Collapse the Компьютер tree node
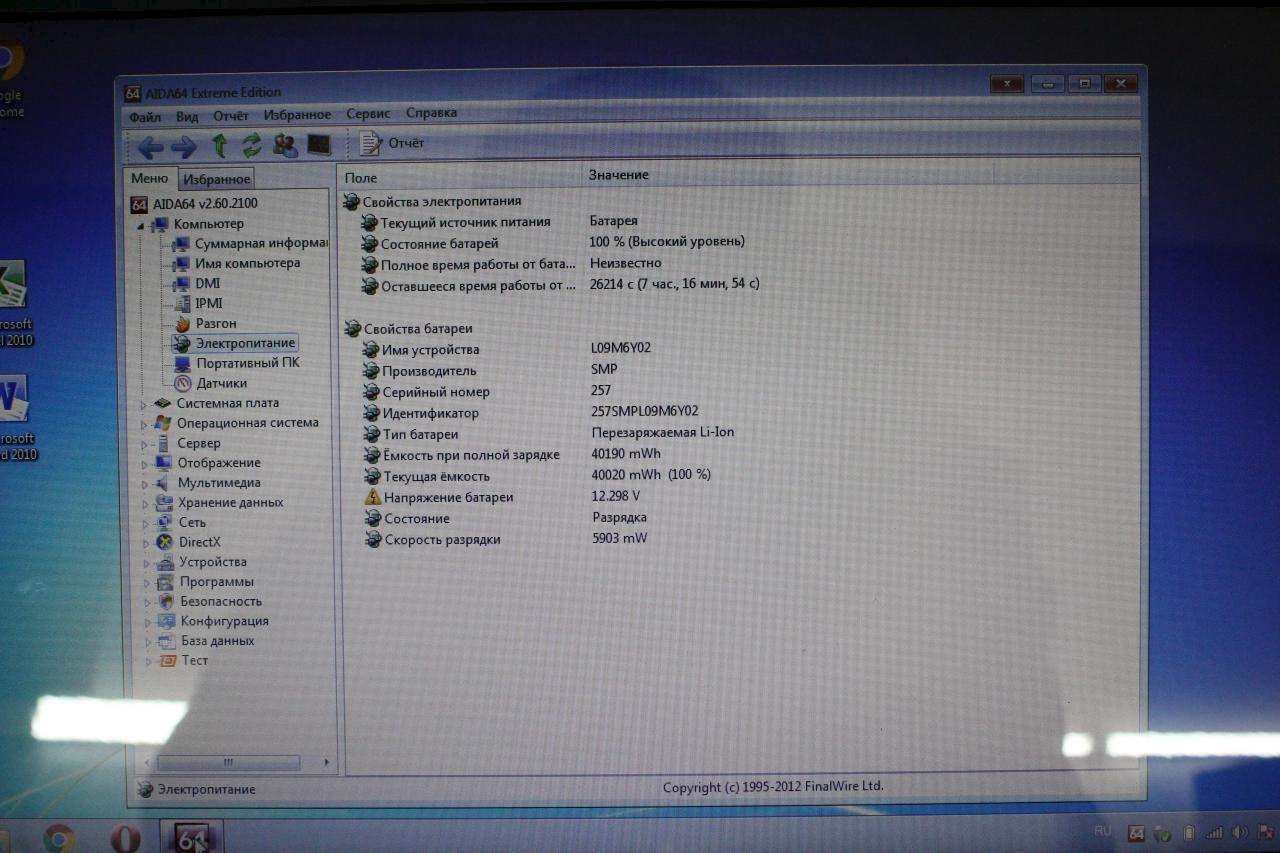Viewport: 1280px width, 853px height. pyautogui.click(x=140, y=225)
